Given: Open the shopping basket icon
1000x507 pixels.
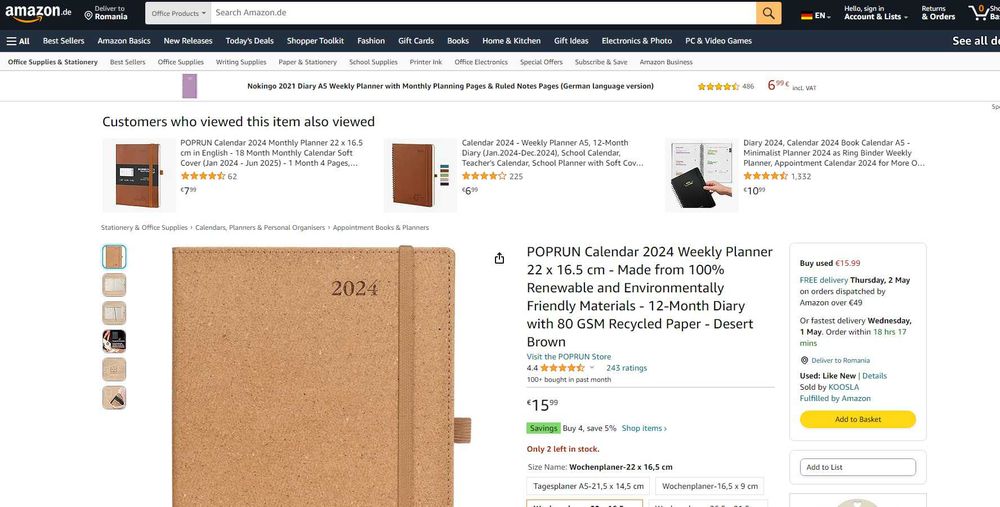Looking at the screenshot, I should tap(978, 12).
